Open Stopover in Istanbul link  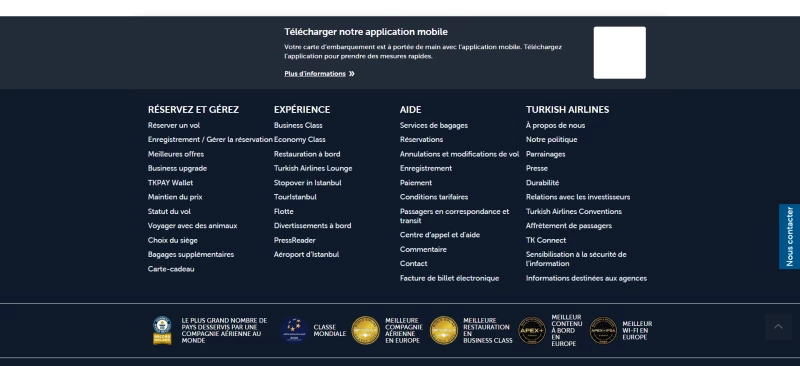tap(308, 182)
